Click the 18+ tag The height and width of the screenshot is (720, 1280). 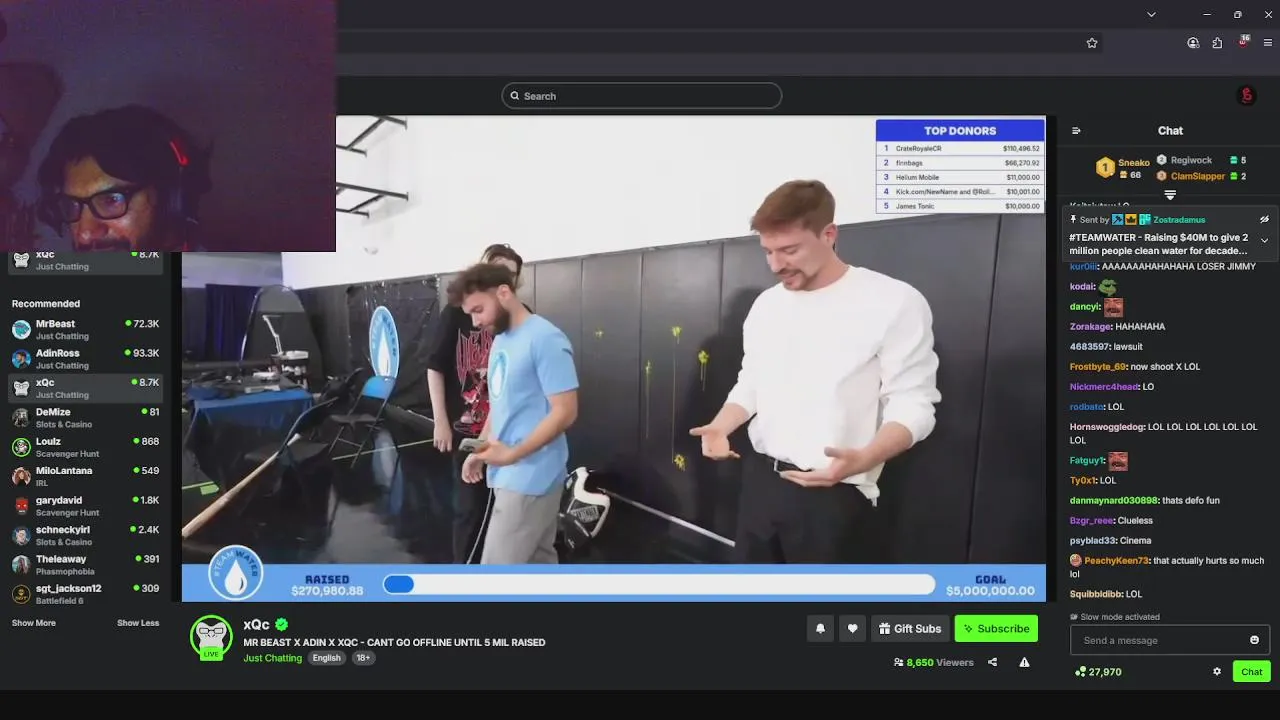[x=363, y=658]
